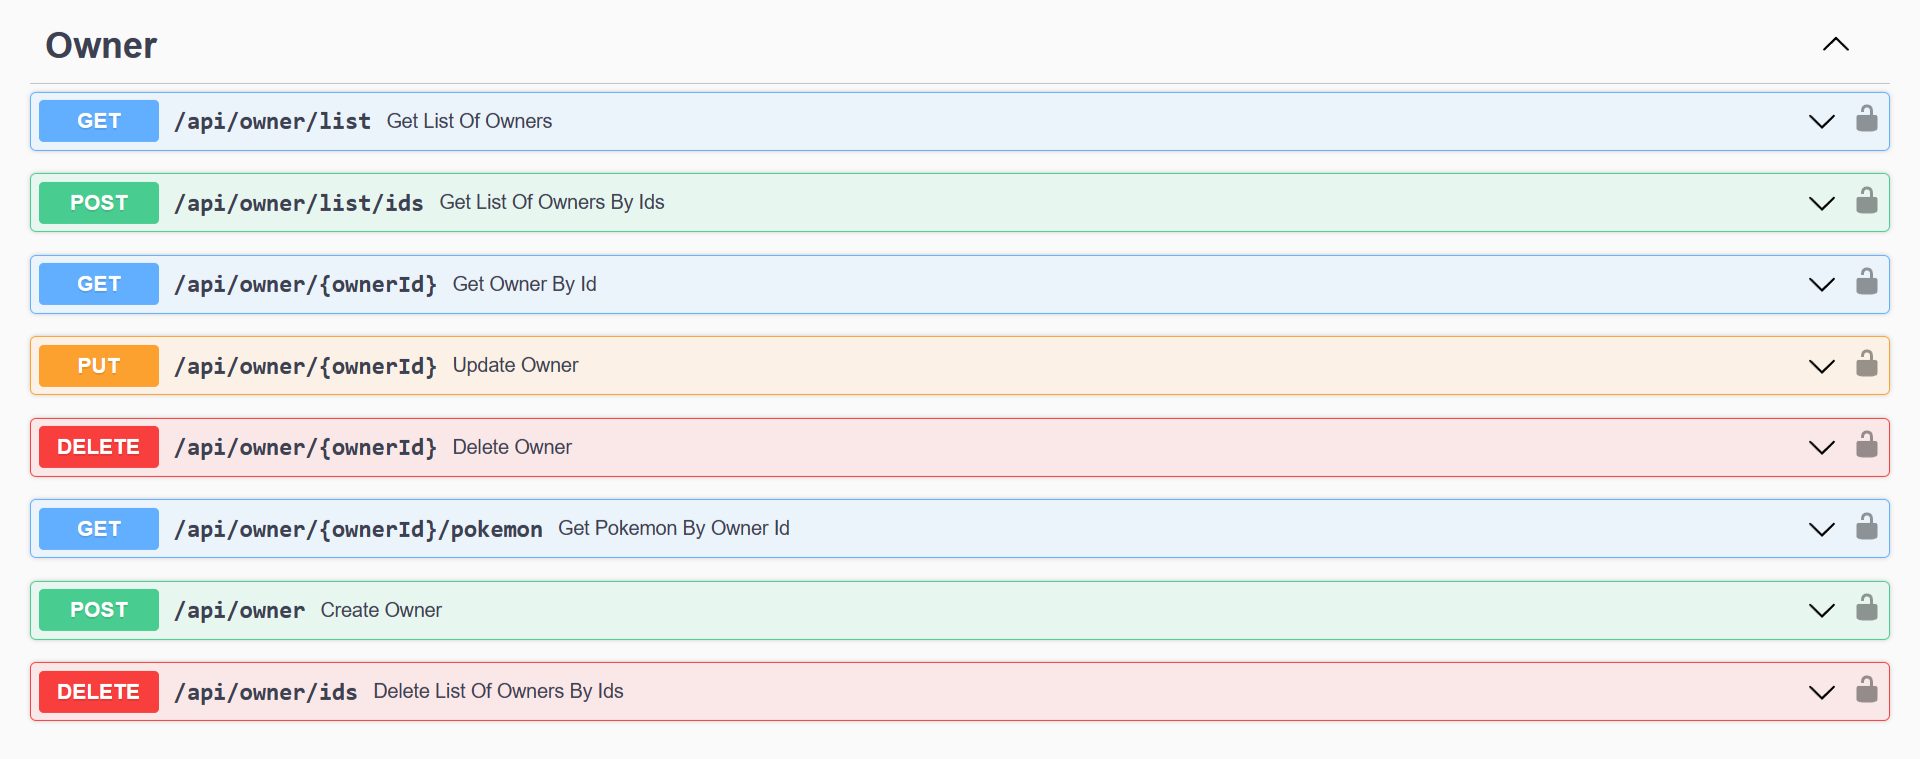Click the PUT method badge
1920x759 pixels.
[x=99, y=366]
